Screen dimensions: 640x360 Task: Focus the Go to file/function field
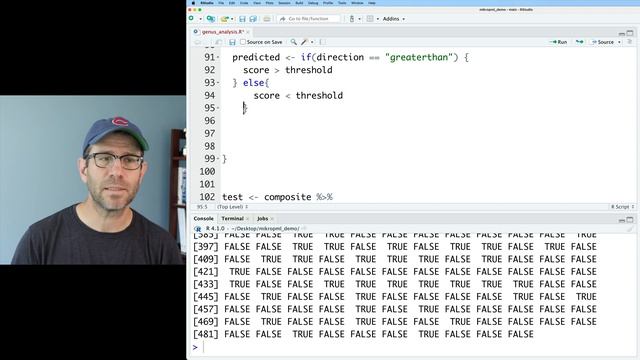pos(309,19)
